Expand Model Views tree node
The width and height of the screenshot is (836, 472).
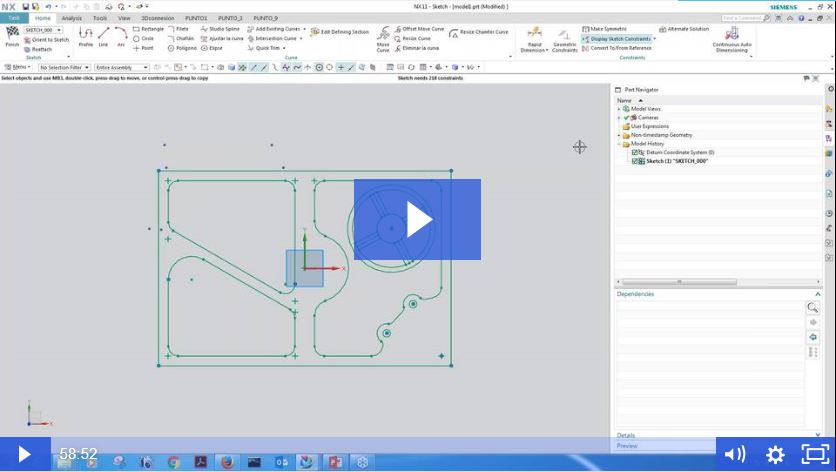[x=619, y=109]
